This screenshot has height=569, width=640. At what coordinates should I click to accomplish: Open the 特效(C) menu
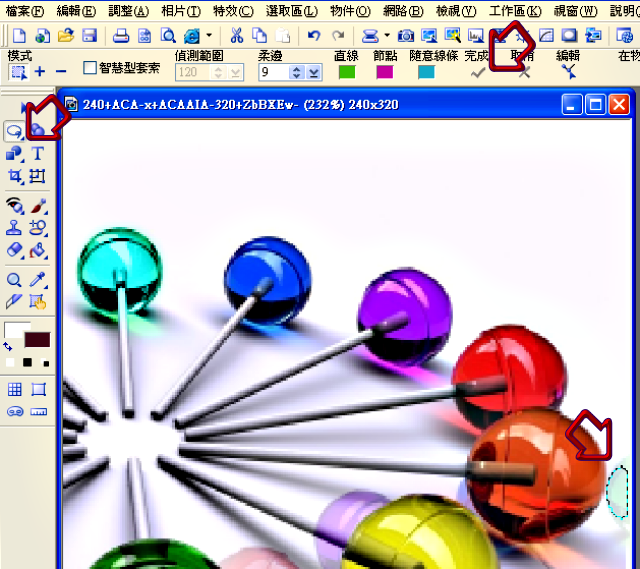[233, 11]
